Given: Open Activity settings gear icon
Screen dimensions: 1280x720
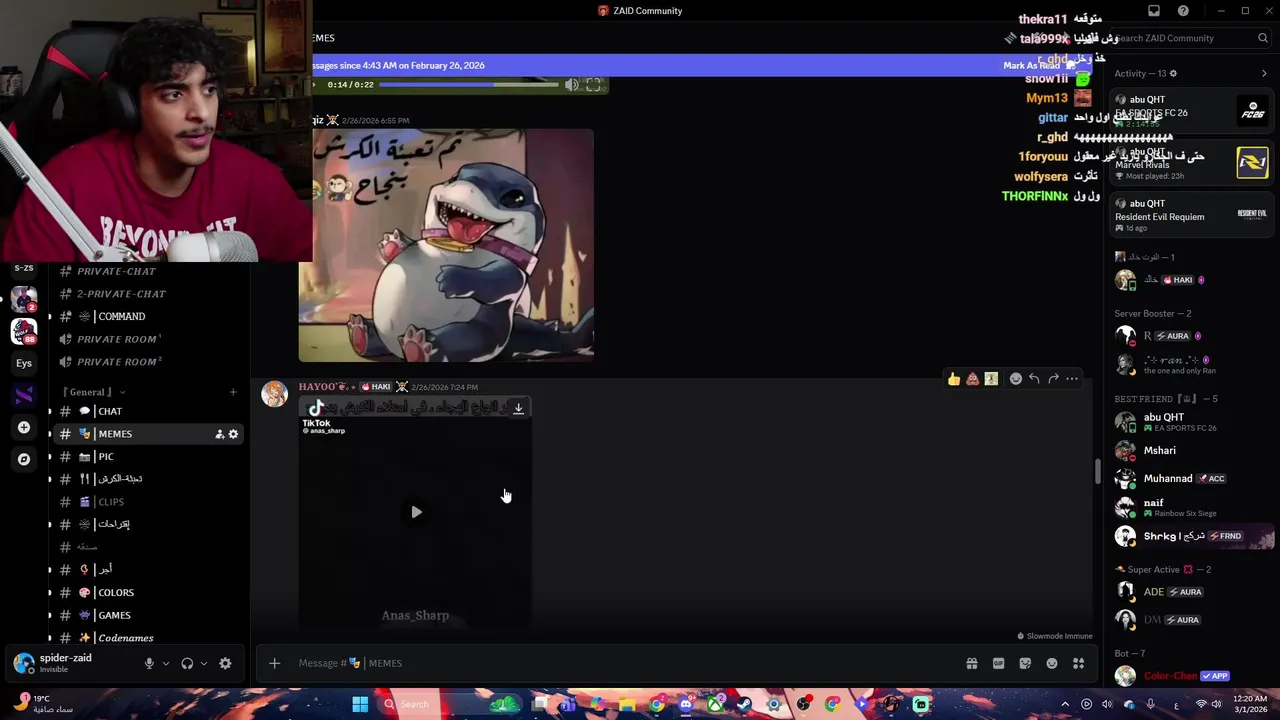Looking at the screenshot, I should 1173,73.
